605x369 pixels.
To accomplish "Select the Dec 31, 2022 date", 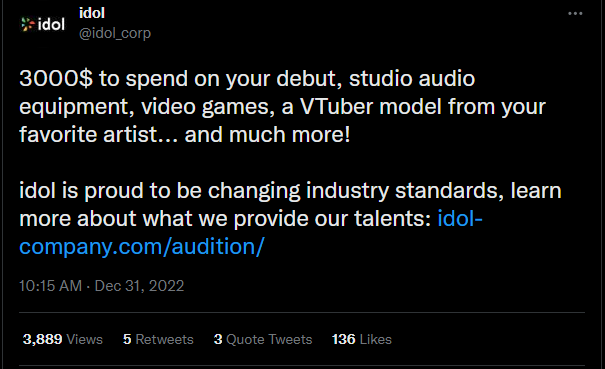I will click(139, 286).
